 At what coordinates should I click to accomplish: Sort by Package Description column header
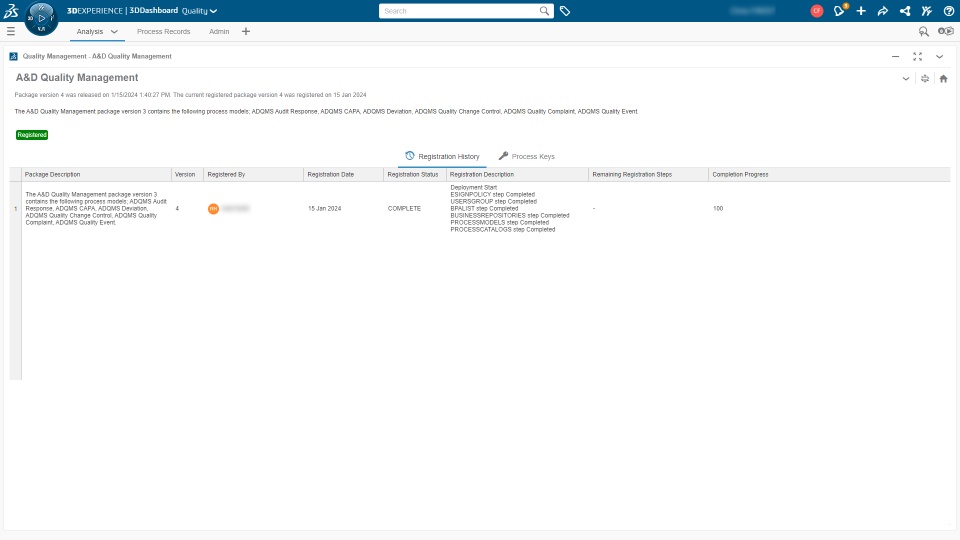(97, 174)
